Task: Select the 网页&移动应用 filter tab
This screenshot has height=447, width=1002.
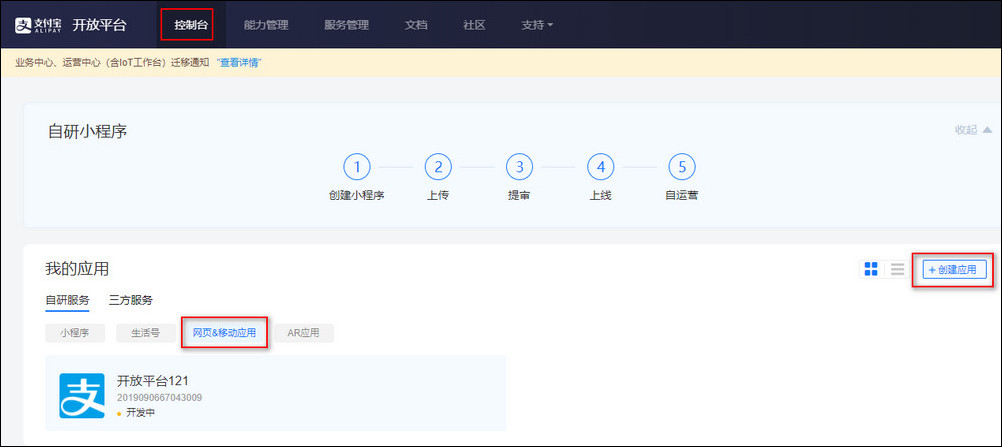Action: [224, 333]
